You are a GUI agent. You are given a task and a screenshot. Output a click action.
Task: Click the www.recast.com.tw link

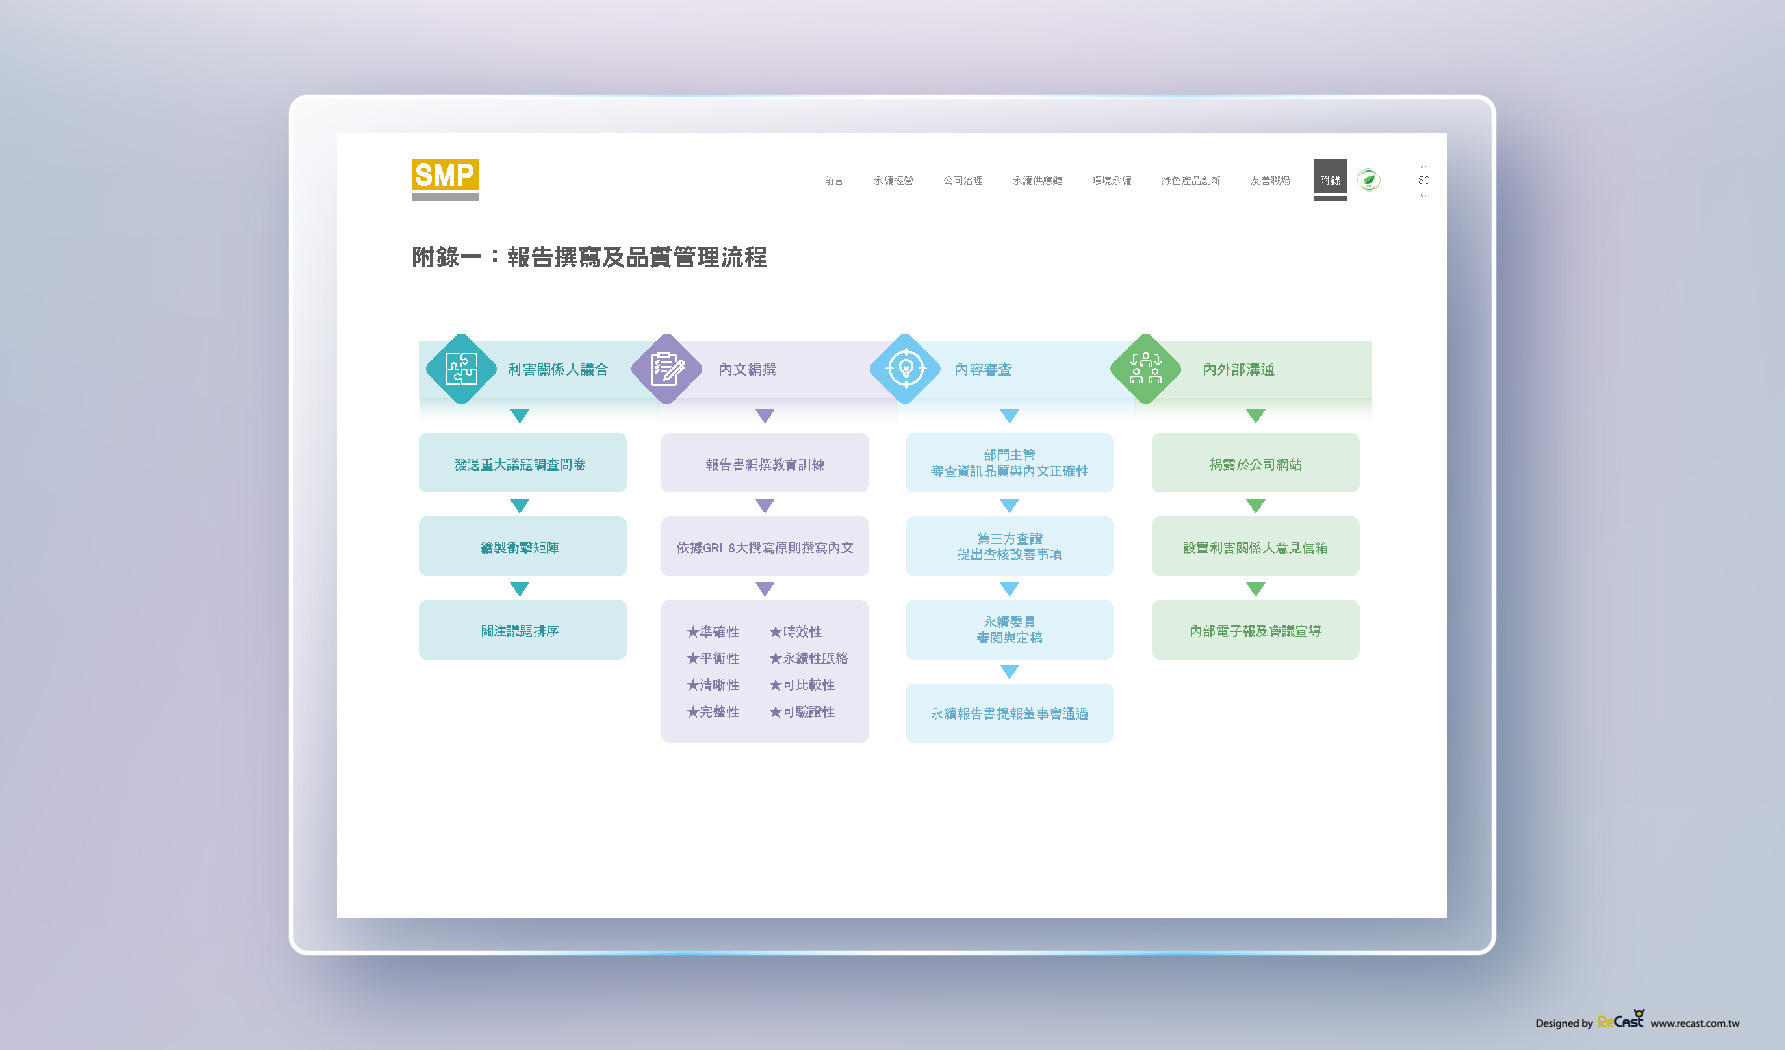[x=1695, y=1023]
